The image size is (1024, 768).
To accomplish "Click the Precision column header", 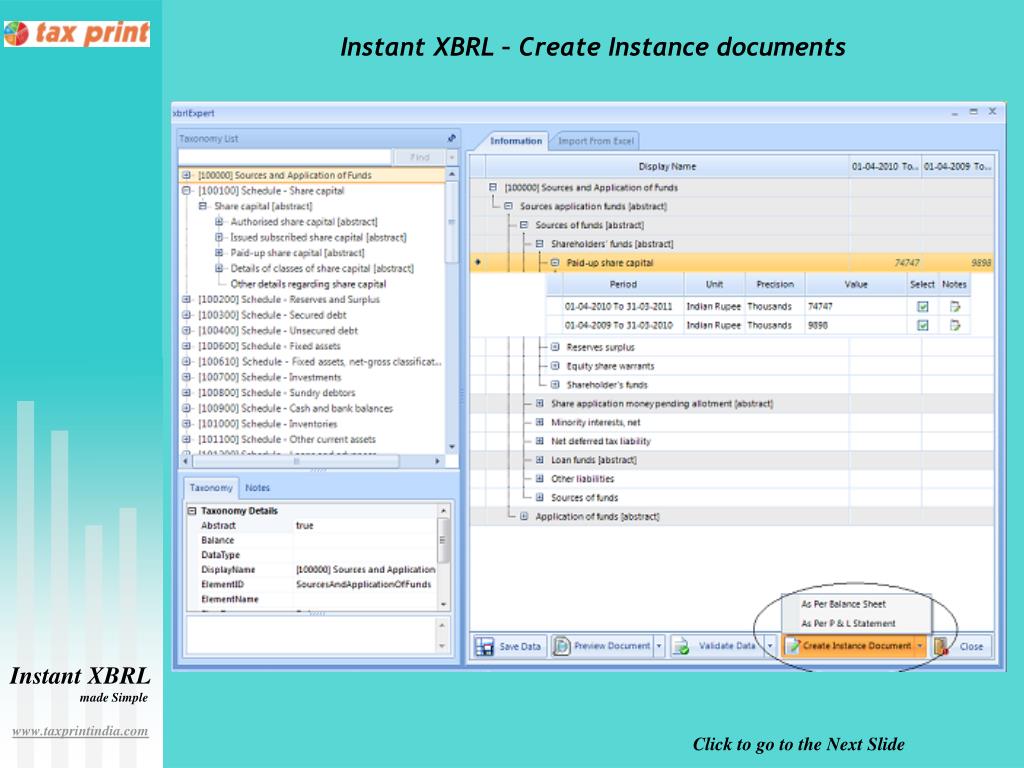I will coord(775,285).
